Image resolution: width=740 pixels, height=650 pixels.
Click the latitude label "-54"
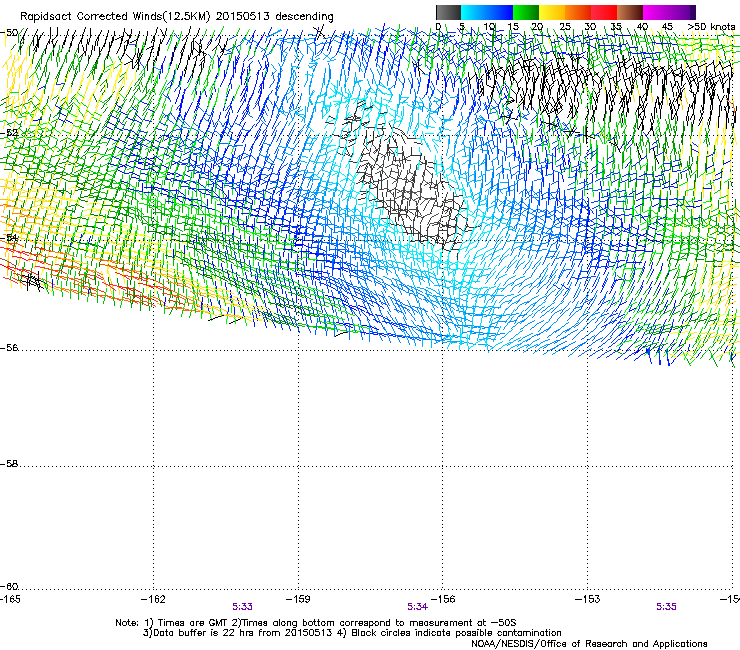click(9, 238)
